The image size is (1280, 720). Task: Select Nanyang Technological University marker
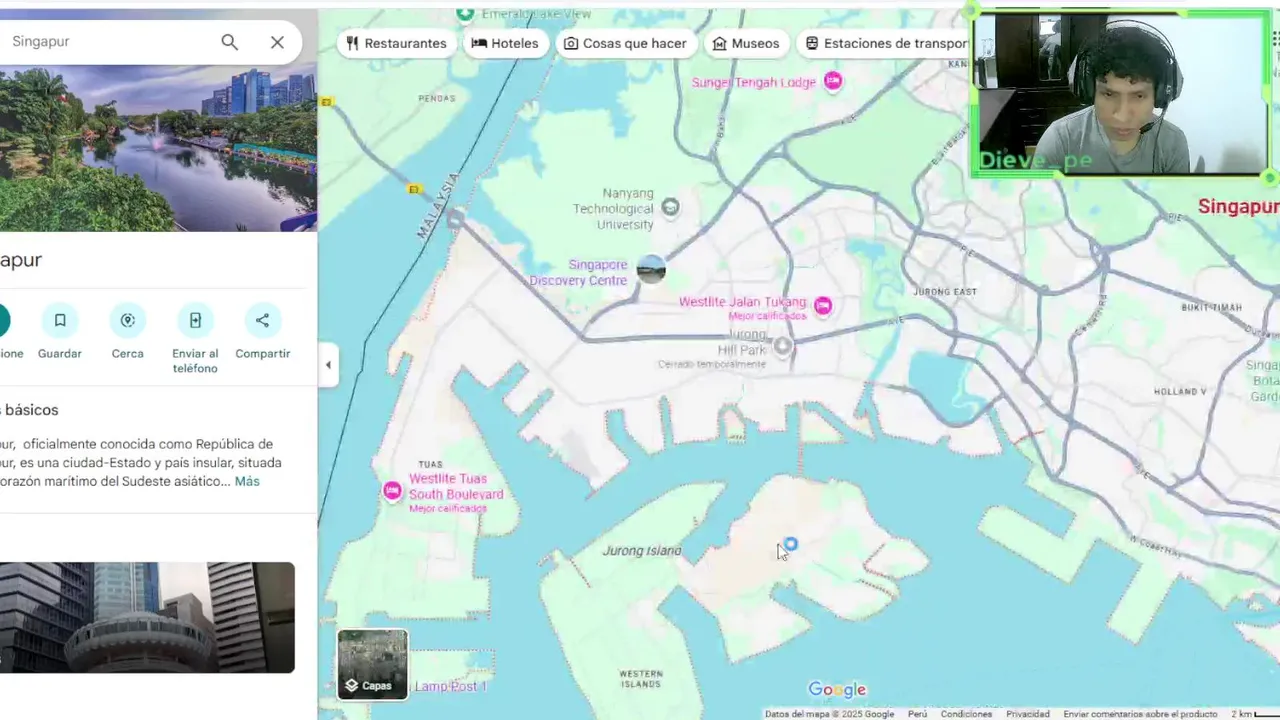(x=671, y=207)
